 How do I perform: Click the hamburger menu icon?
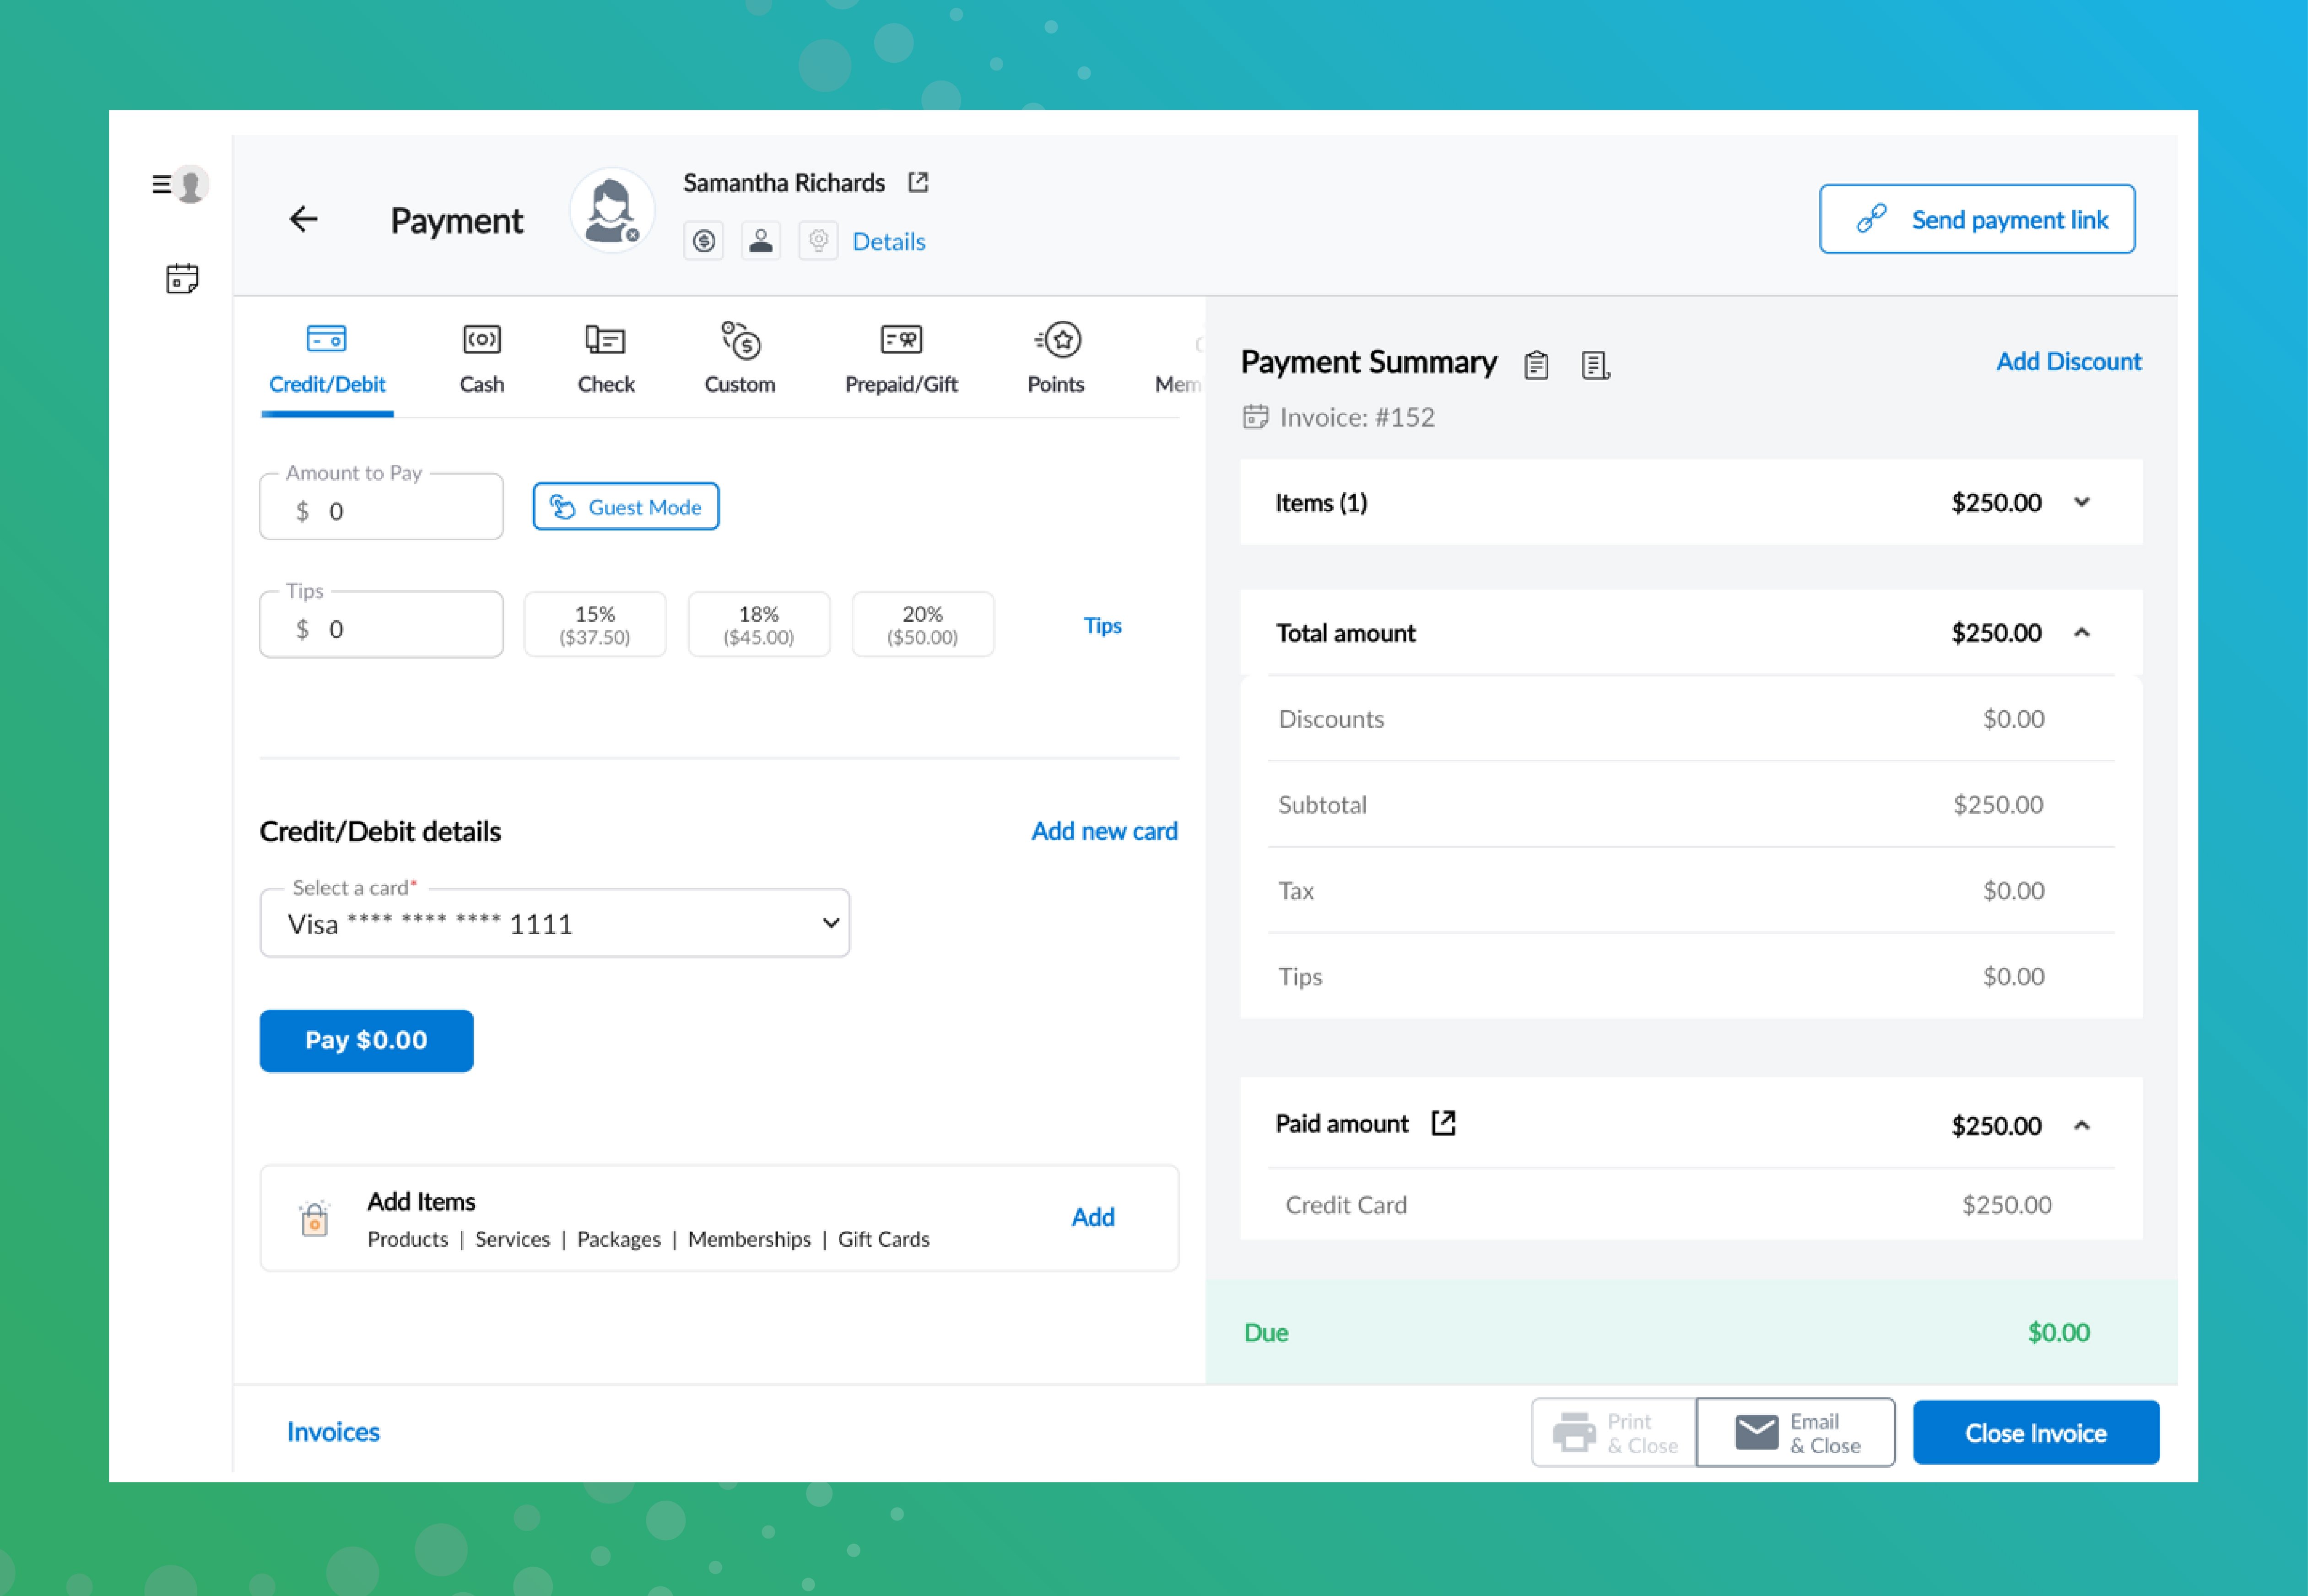coord(160,184)
